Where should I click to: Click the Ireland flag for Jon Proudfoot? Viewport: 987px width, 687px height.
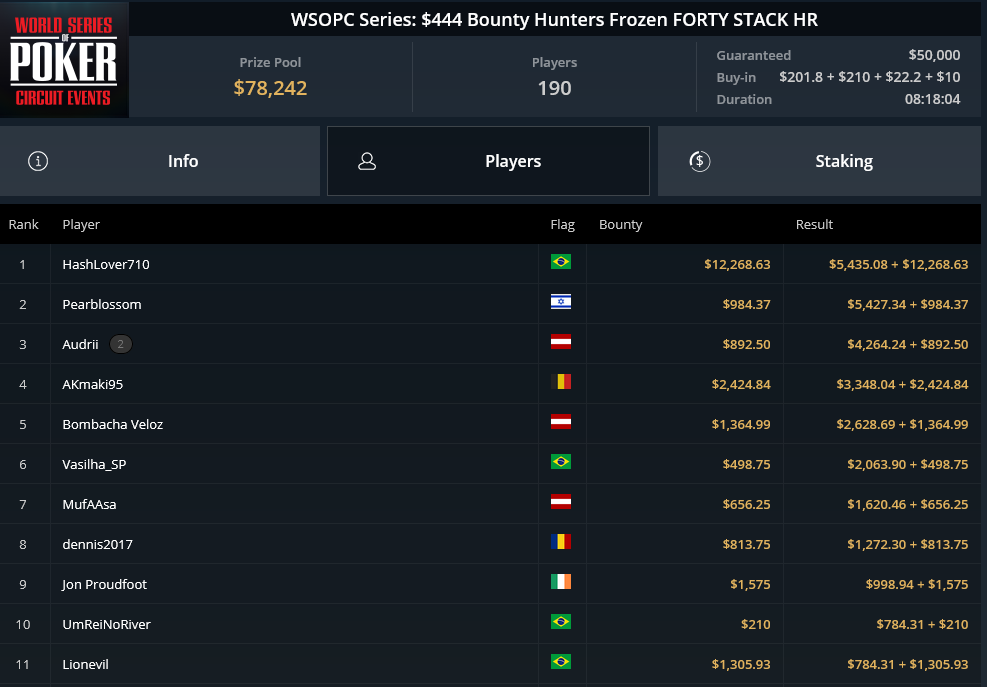tap(561, 582)
